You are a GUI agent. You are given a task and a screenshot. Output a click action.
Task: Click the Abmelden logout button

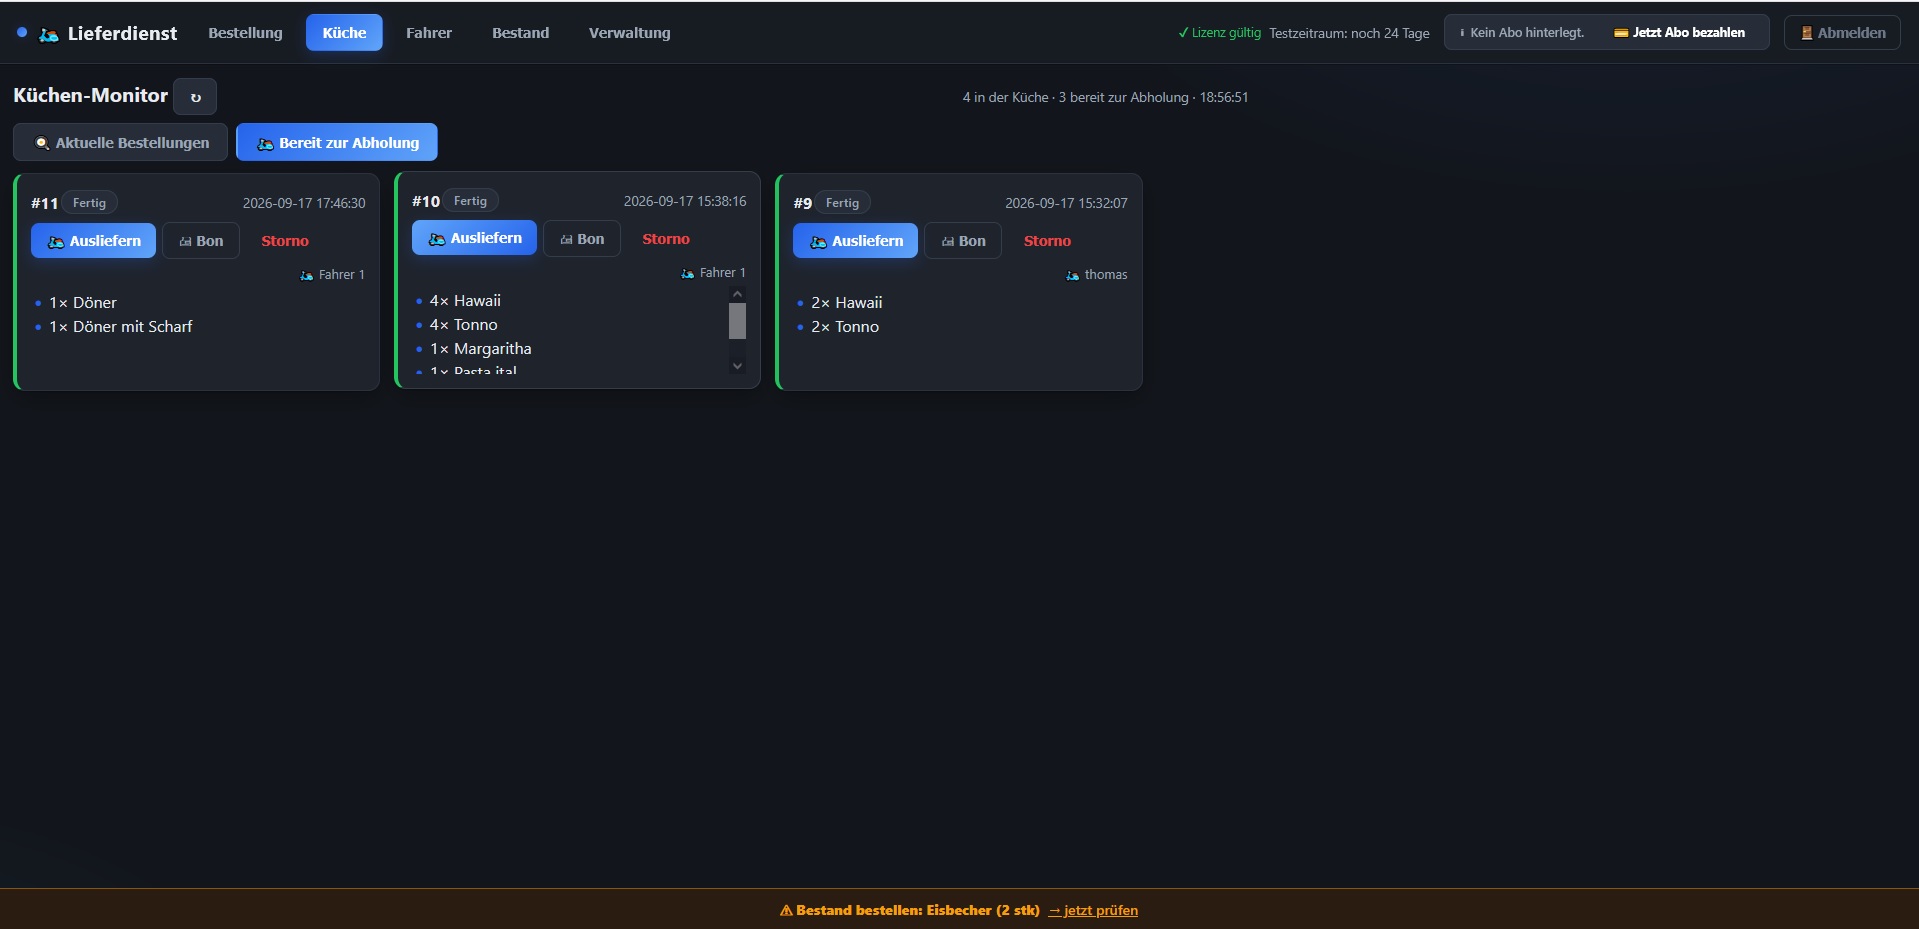pos(1842,33)
